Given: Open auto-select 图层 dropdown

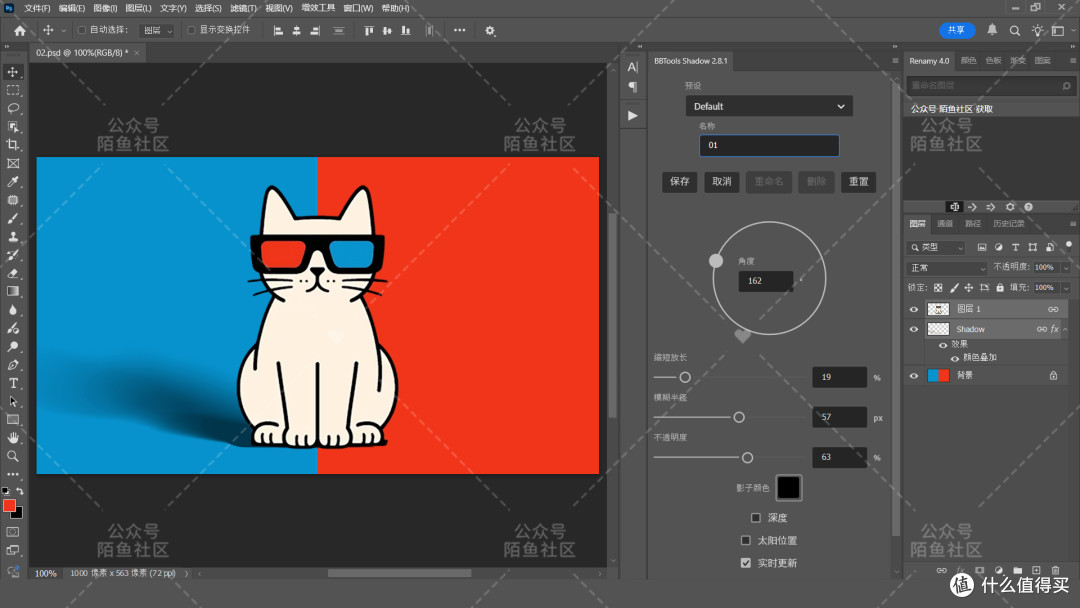Looking at the screenshot, I should (157, 30).
